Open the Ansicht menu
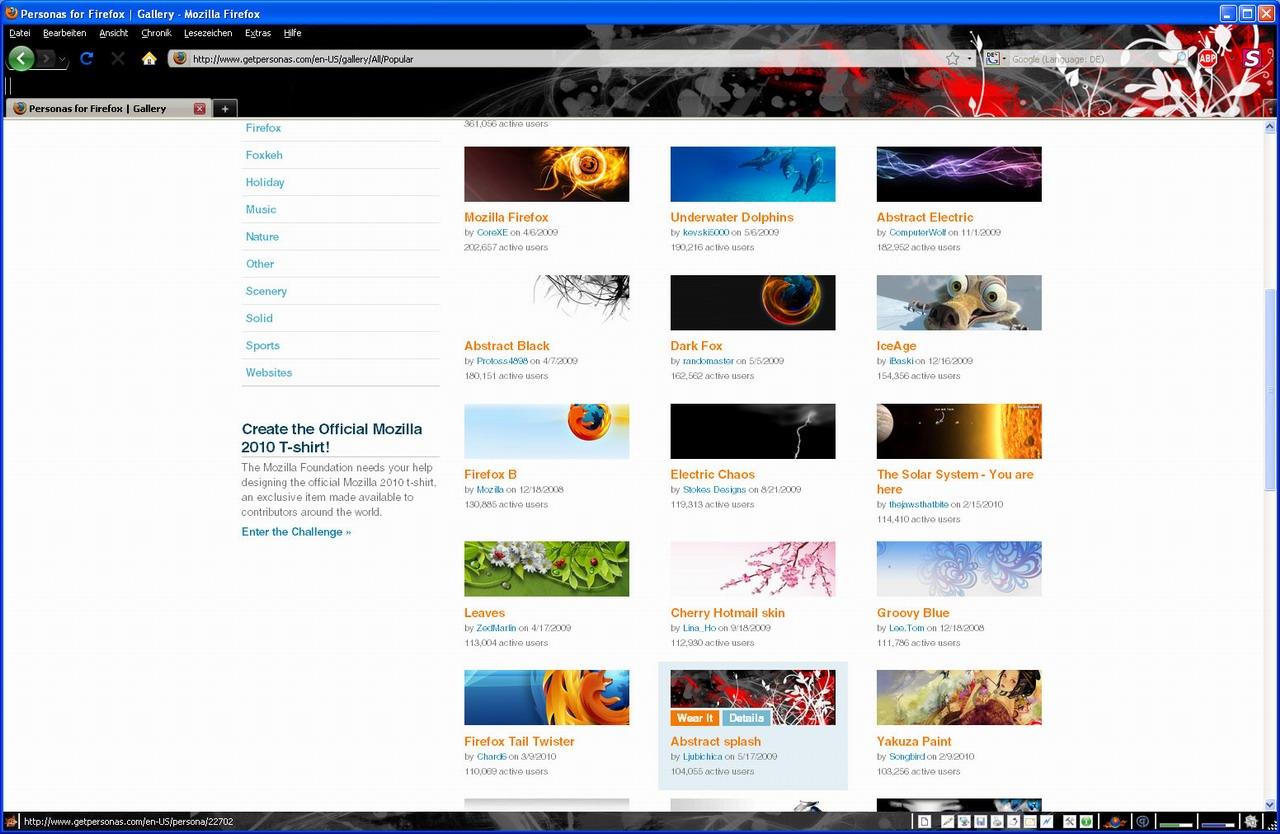Viewport: 1280px width, 834px height. click(x=113, y=33)
